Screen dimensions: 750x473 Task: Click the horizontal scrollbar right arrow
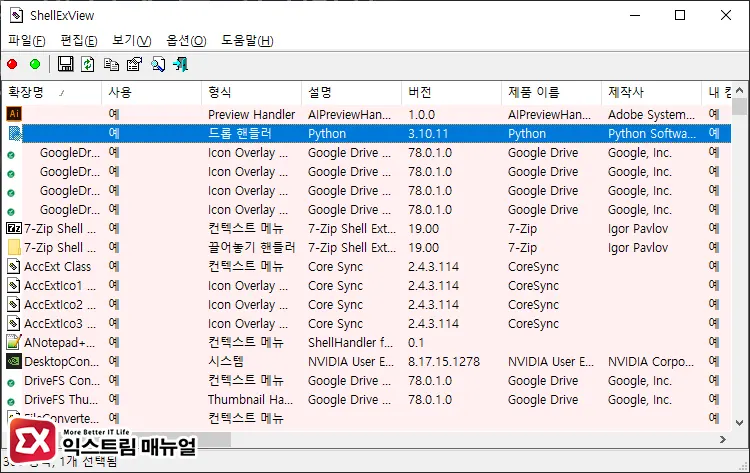point(722,439)
